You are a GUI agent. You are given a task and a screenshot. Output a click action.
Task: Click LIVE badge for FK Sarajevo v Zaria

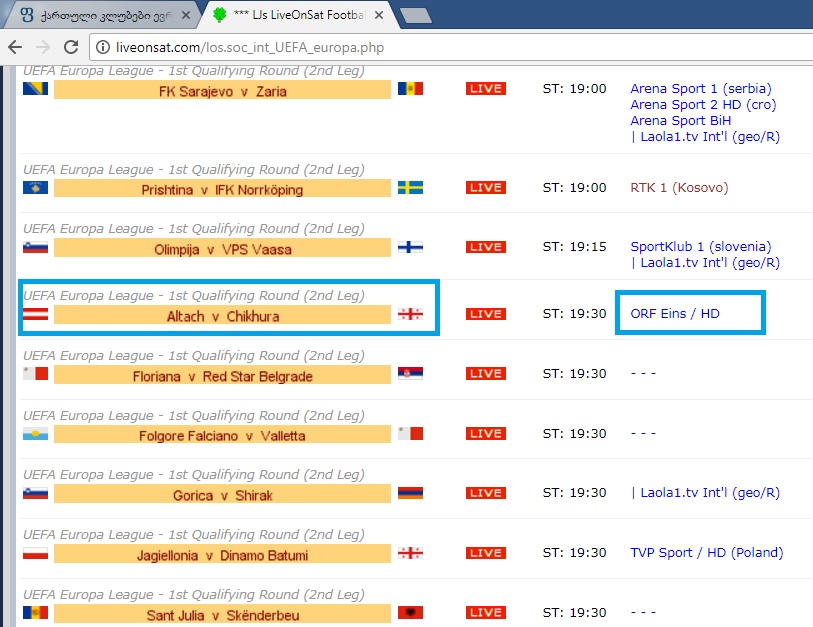point(486,89)
